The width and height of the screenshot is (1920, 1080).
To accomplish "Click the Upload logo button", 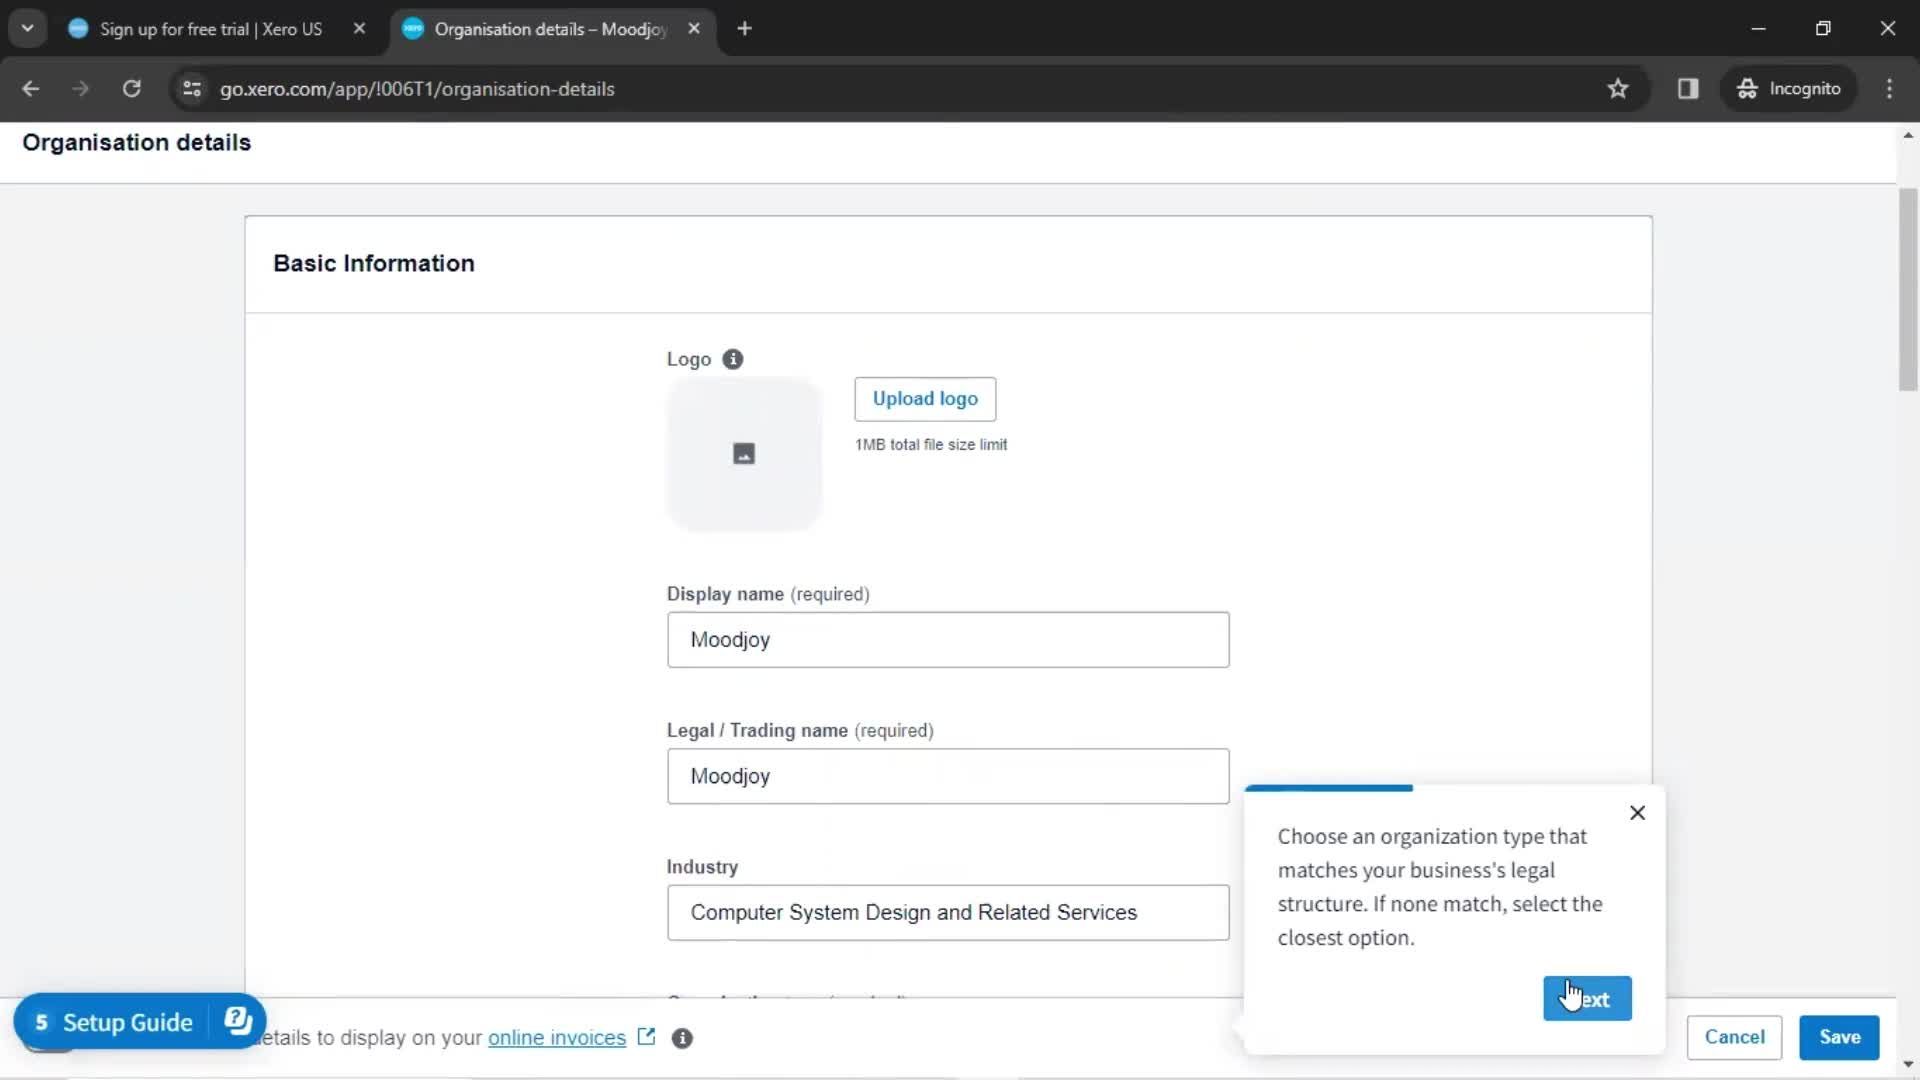I will 925,399.
